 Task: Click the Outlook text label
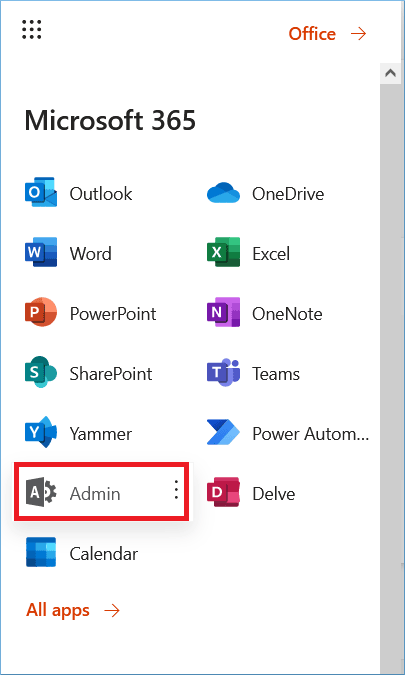pos(101,194)
